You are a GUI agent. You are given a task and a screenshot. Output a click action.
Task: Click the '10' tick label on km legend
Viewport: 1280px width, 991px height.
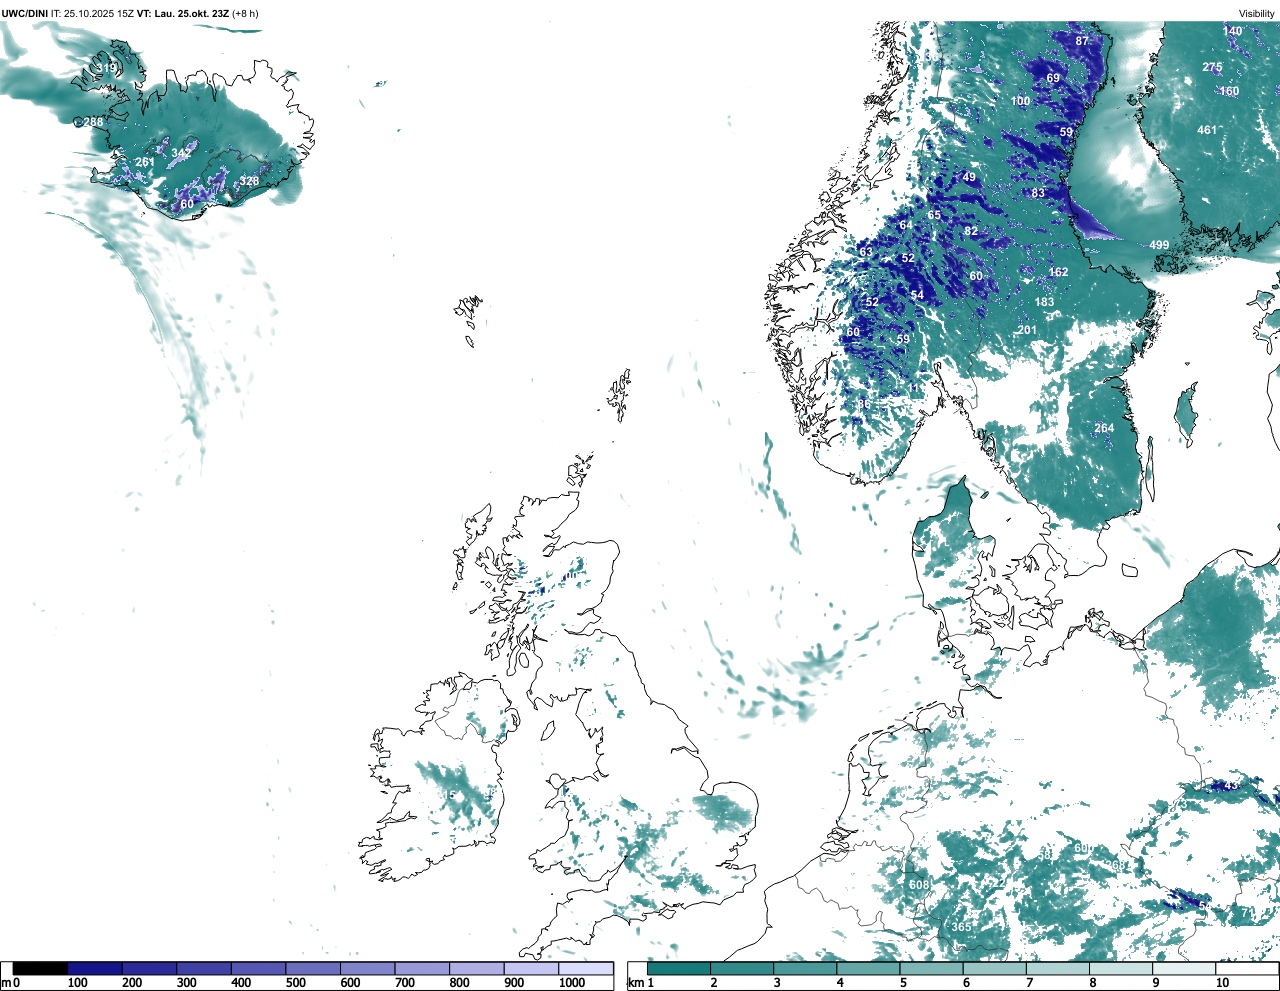[1222, 983]
